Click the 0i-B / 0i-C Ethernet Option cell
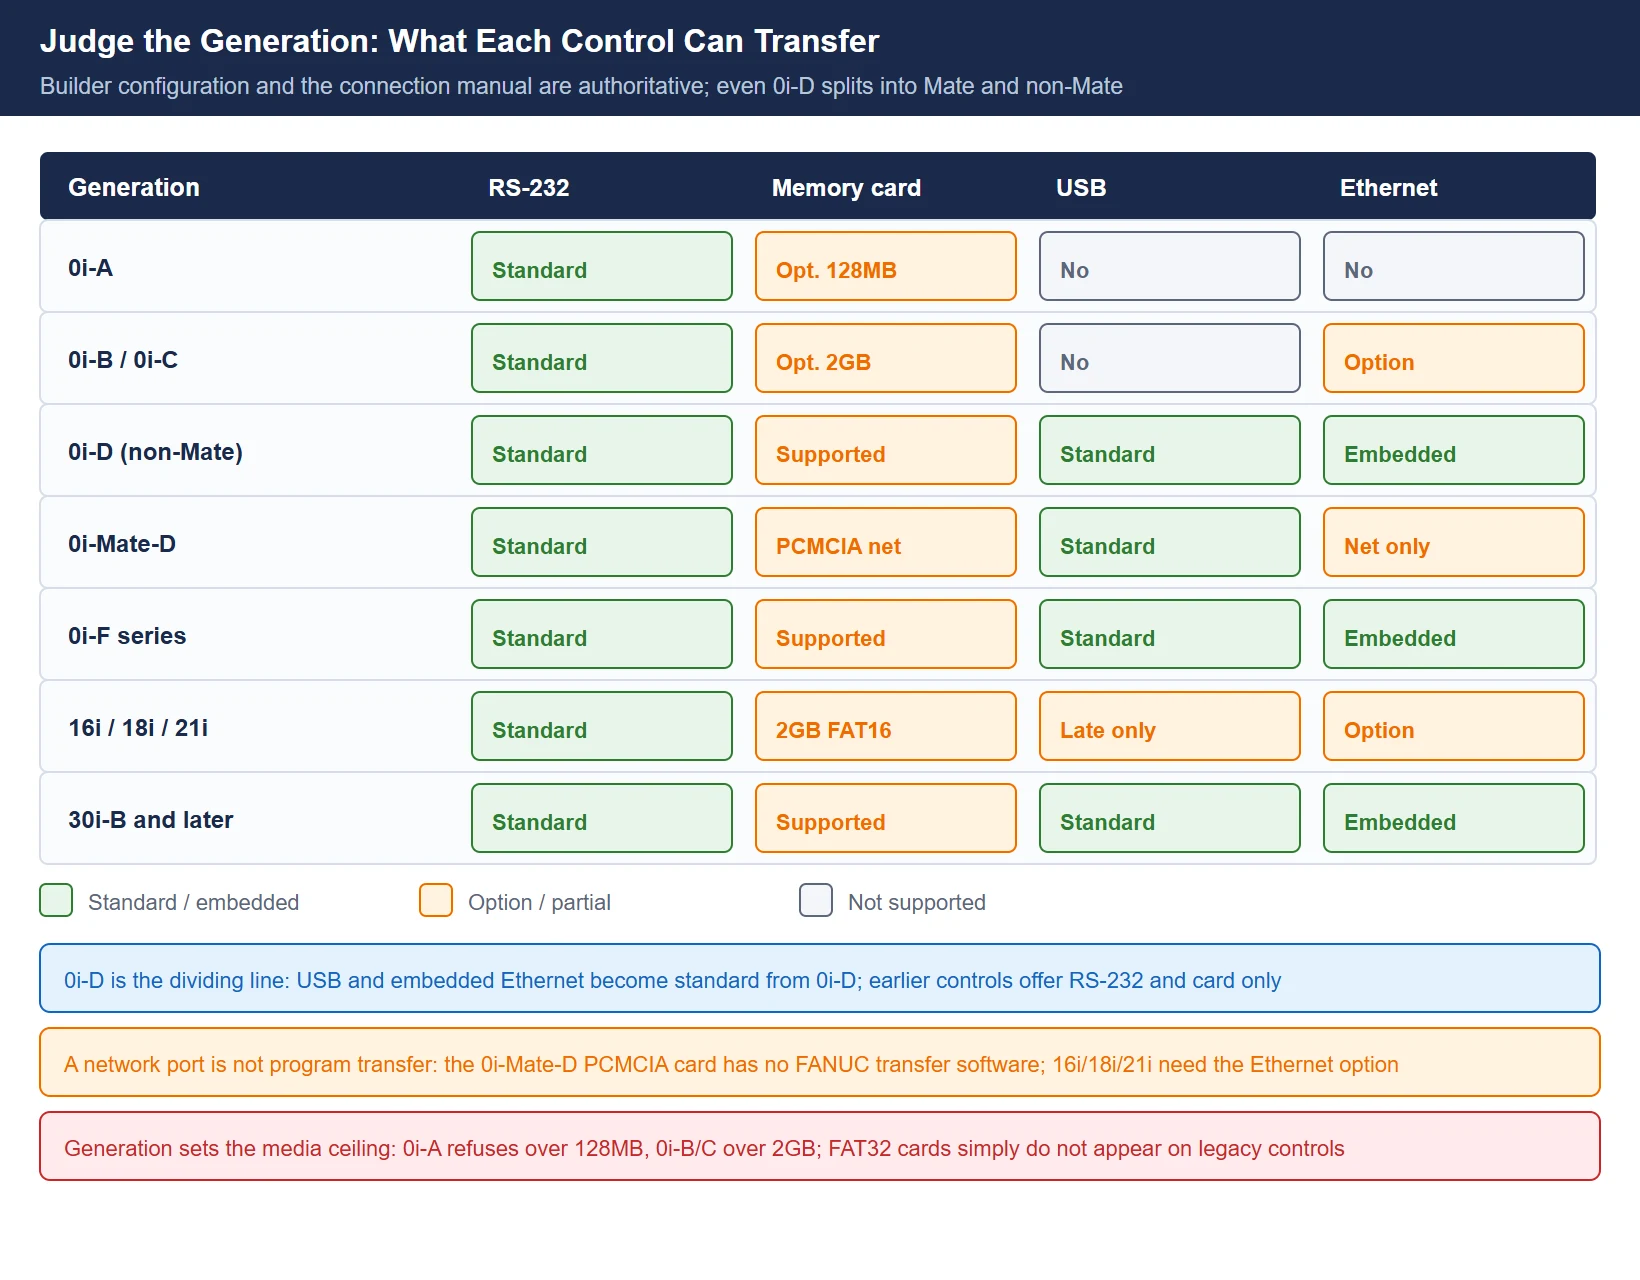The height and width of the screenshot is (1280, 1640). pos(1454,358)
